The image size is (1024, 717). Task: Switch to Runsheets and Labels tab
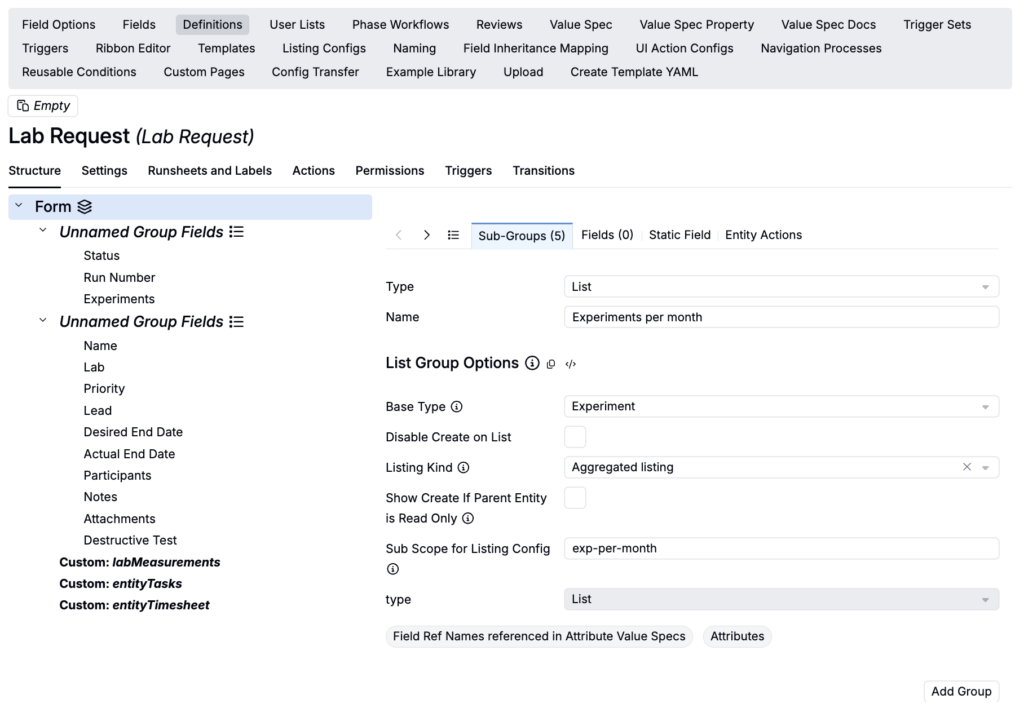coord(210,170)
